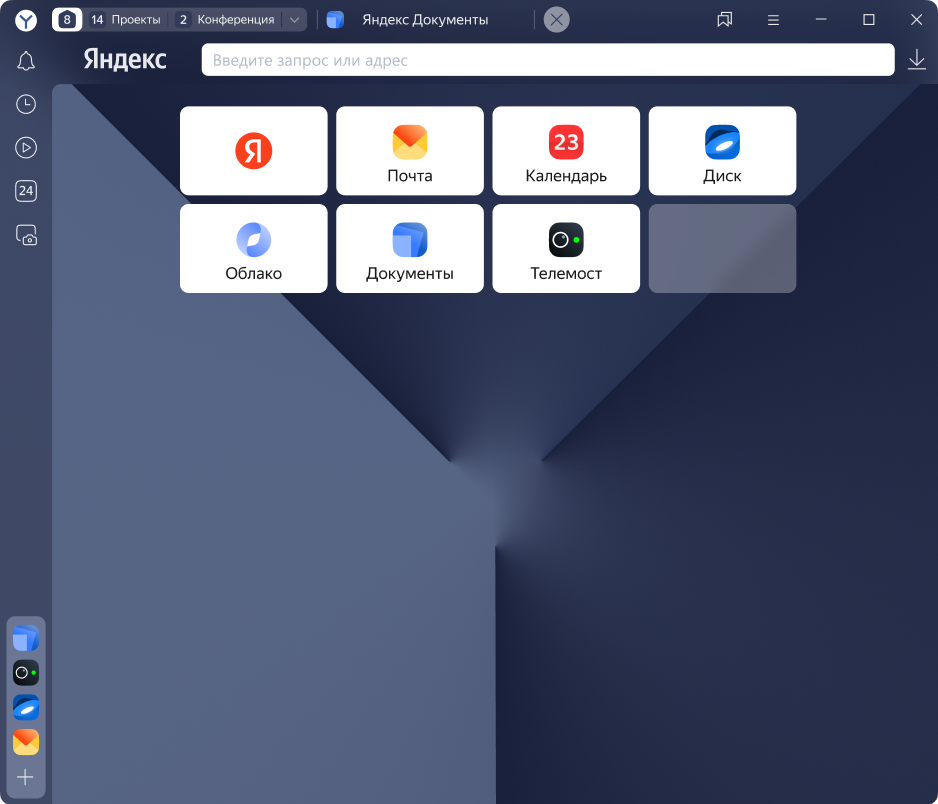Close the browser window

click(x=916, y=20)
